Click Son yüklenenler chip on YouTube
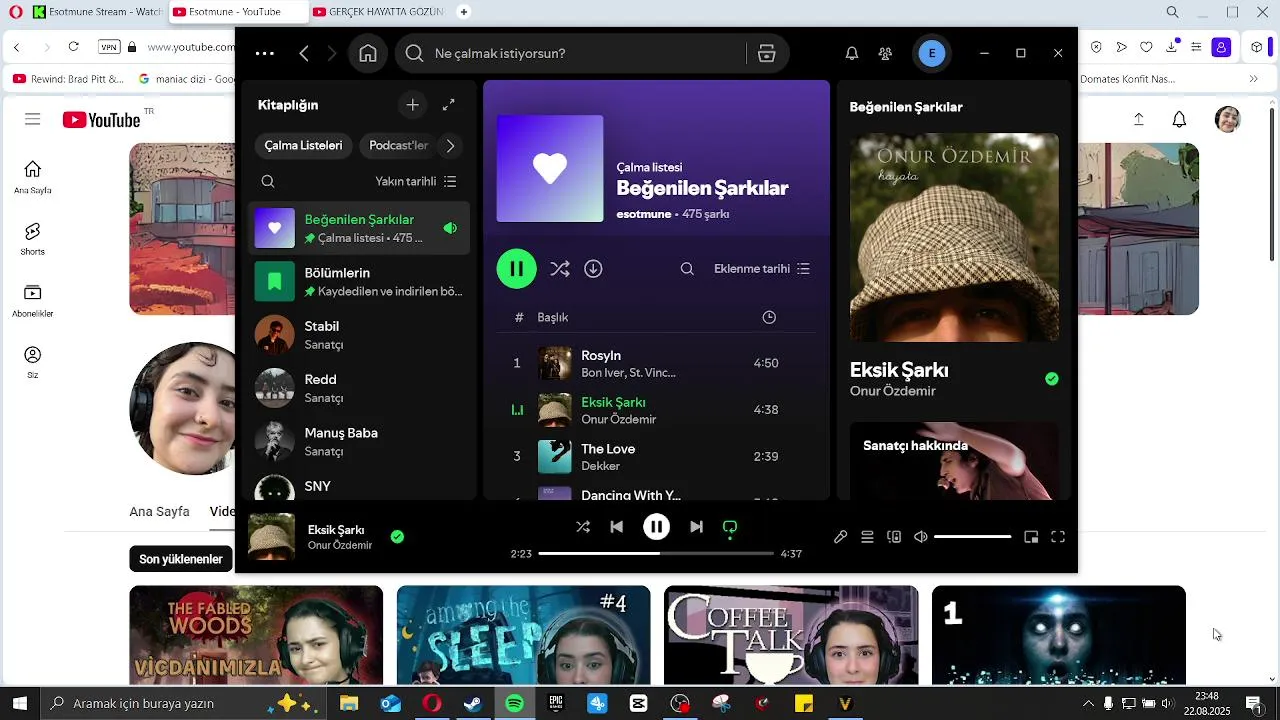 click(x=181, y=559)
